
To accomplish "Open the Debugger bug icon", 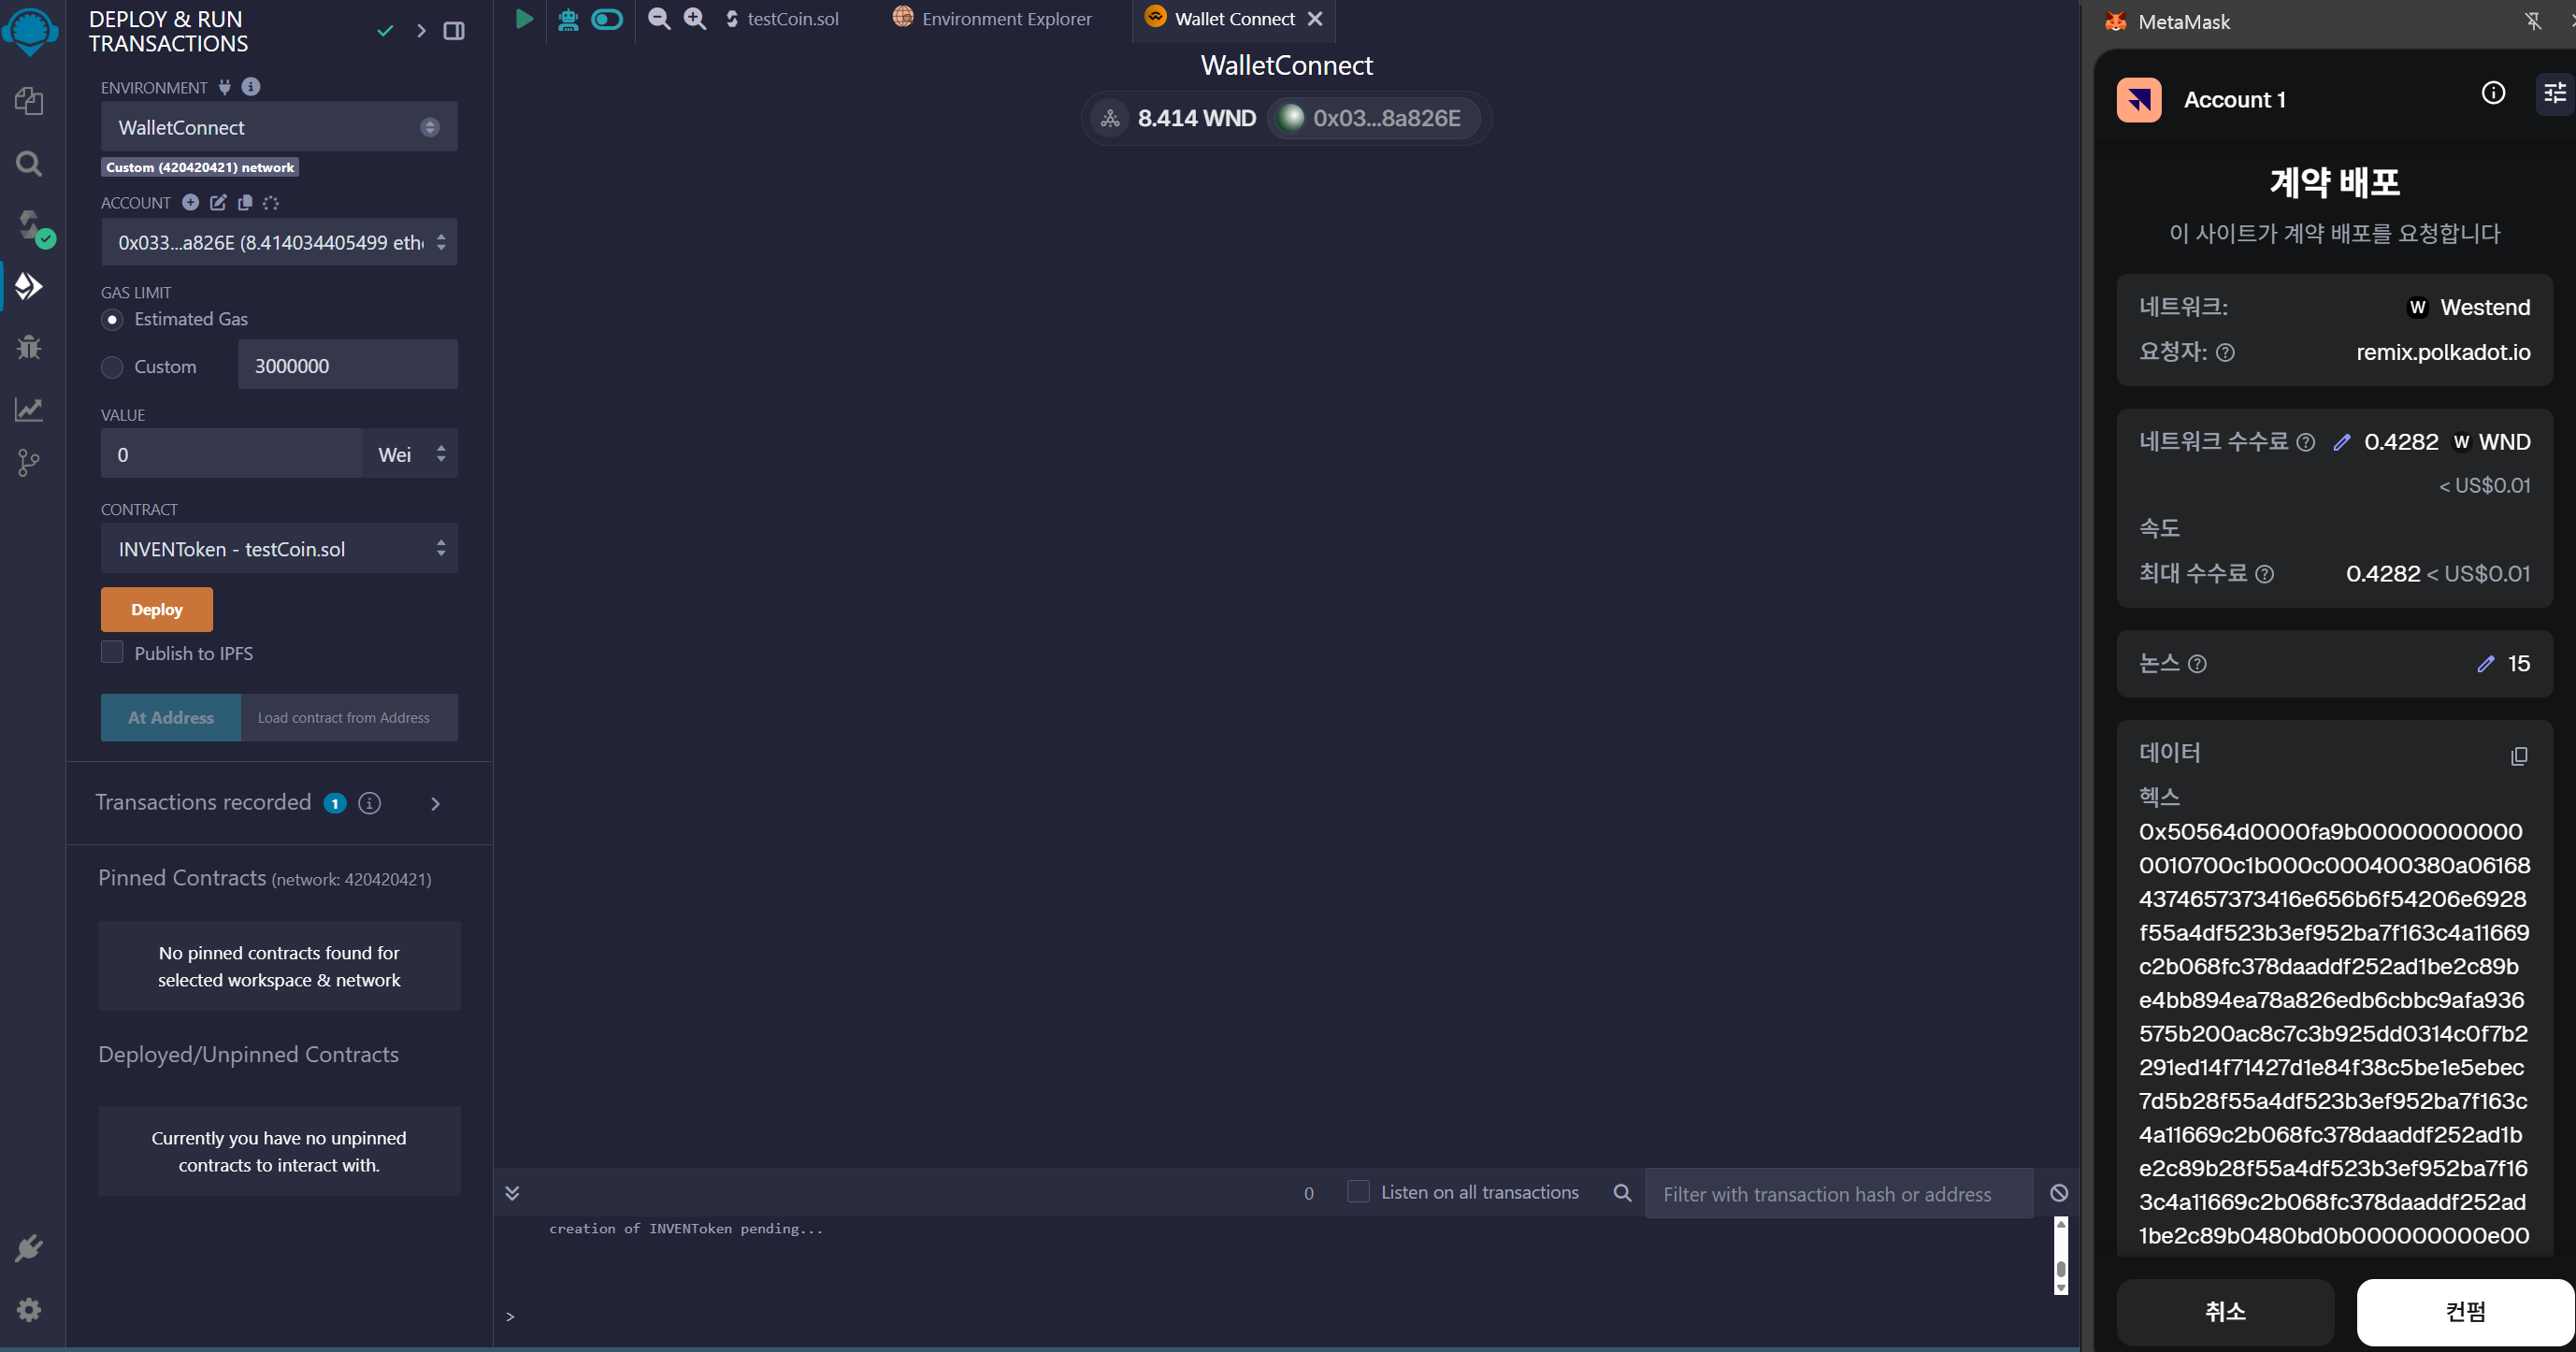I will [x=29, y=347].
